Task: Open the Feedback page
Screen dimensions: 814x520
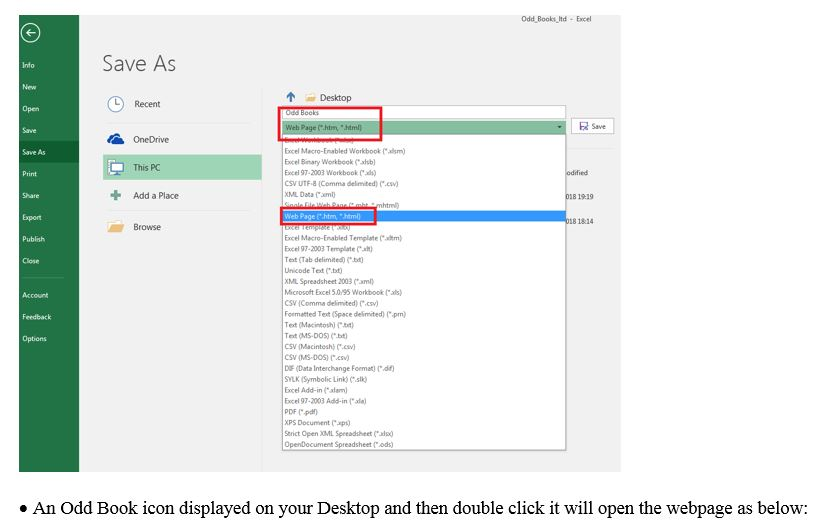Action: [x=37, y=317]
